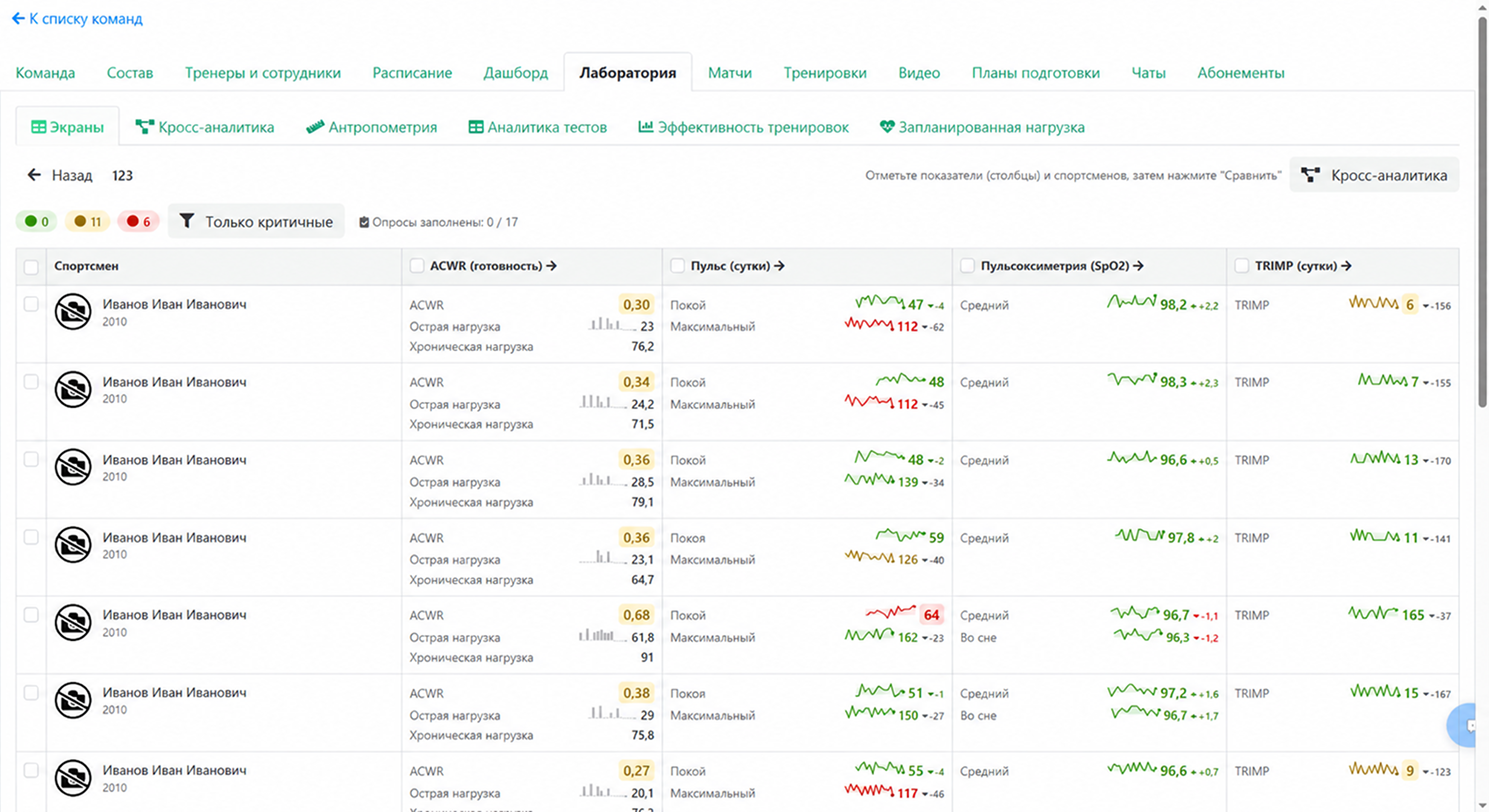Open the Кросс-аналитика sub-tab
Image resolution: width=1489 pixels, height=812 pixels.
coord(205,127)
